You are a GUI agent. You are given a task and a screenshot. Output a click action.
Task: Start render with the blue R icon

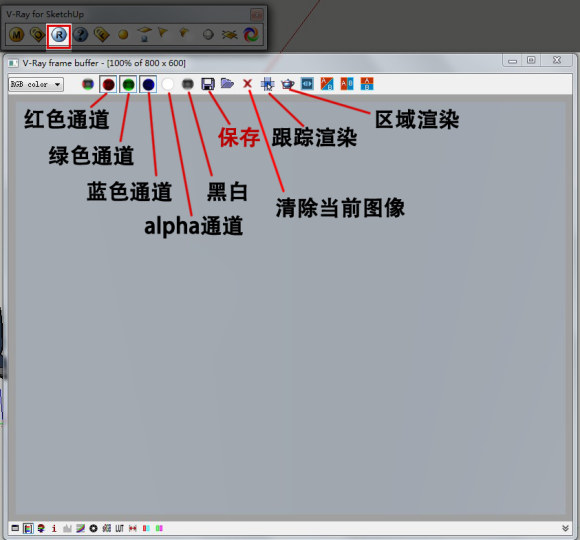tap(59, 35)
